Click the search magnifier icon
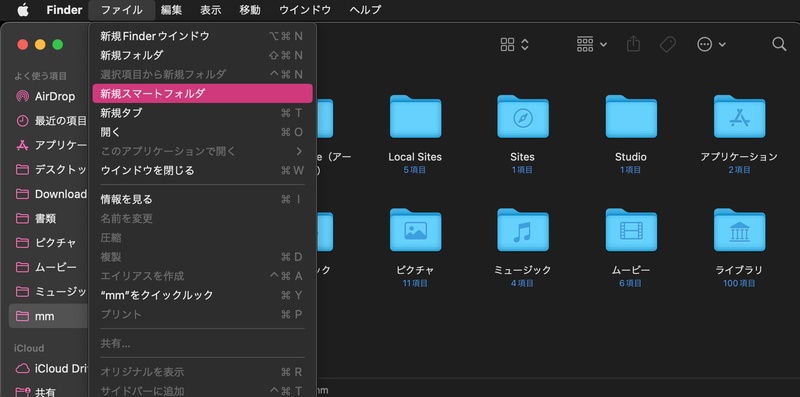Image resolution: width=800 pixels, height=397 pixels. tap(779, 44)
